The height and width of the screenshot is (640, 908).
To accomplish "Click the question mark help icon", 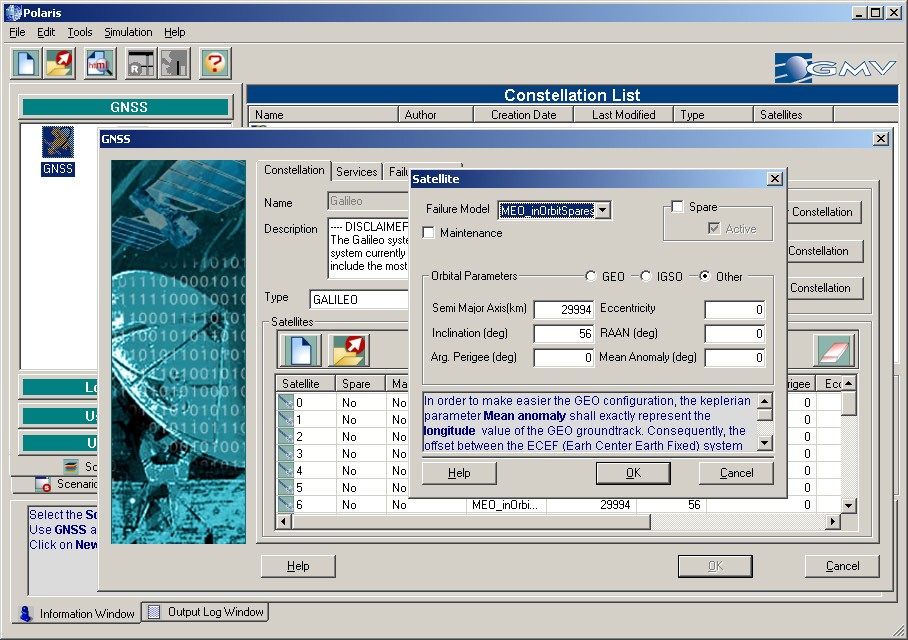I will 215,63.
